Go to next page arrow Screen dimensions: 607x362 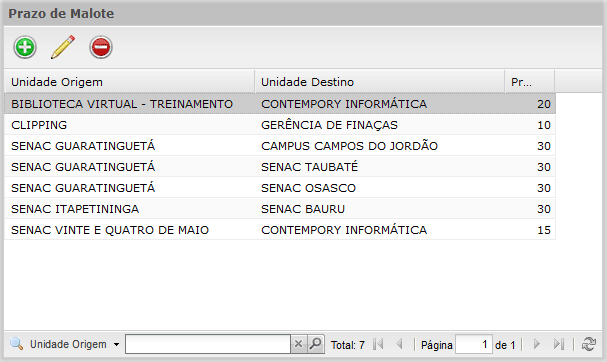537,344
